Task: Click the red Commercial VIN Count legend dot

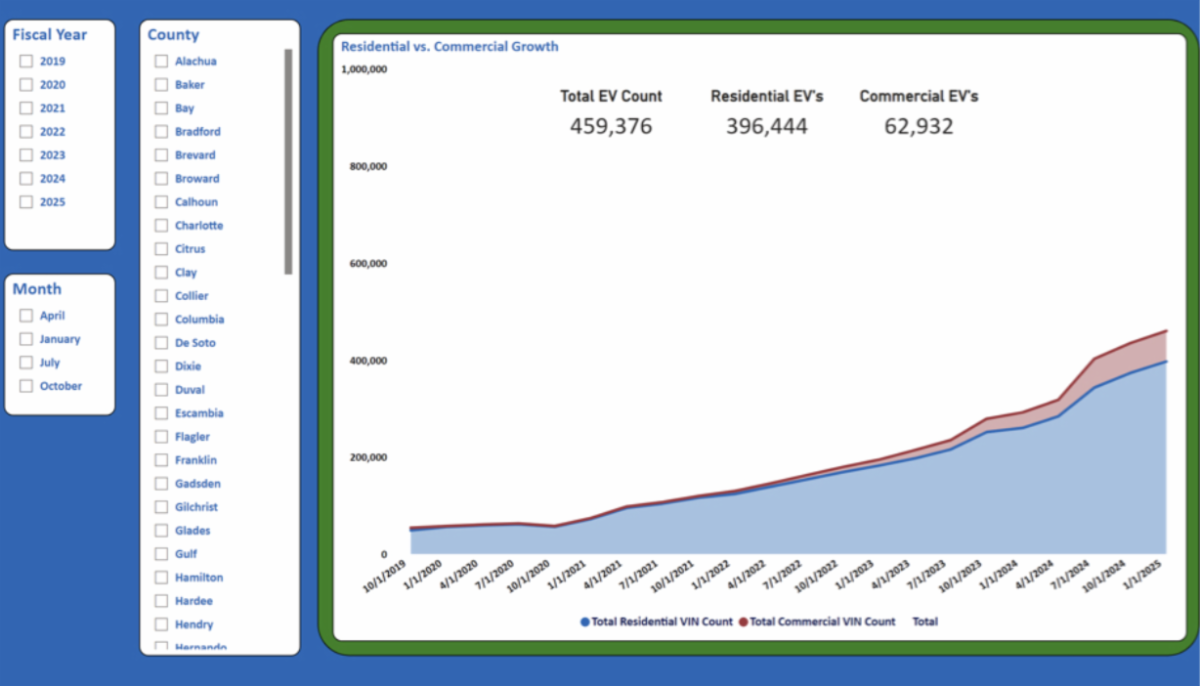Action: click(x=743, y=622)
